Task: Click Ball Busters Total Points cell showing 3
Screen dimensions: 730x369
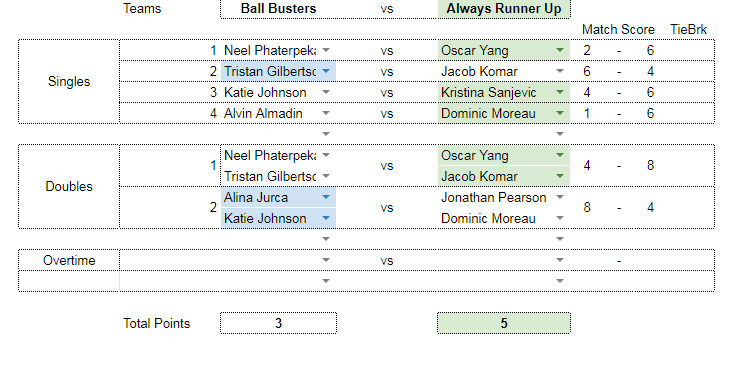Action: pos(278,323)
